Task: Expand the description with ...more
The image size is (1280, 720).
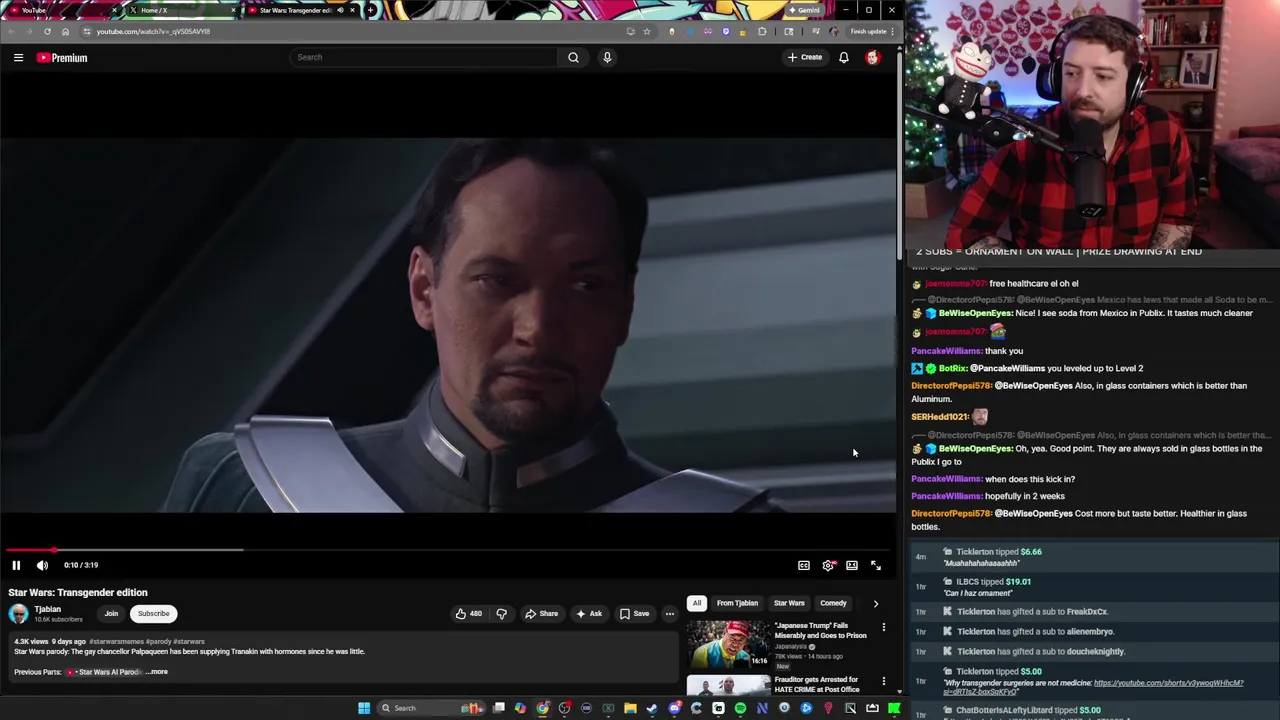Action: coord(157,672)
